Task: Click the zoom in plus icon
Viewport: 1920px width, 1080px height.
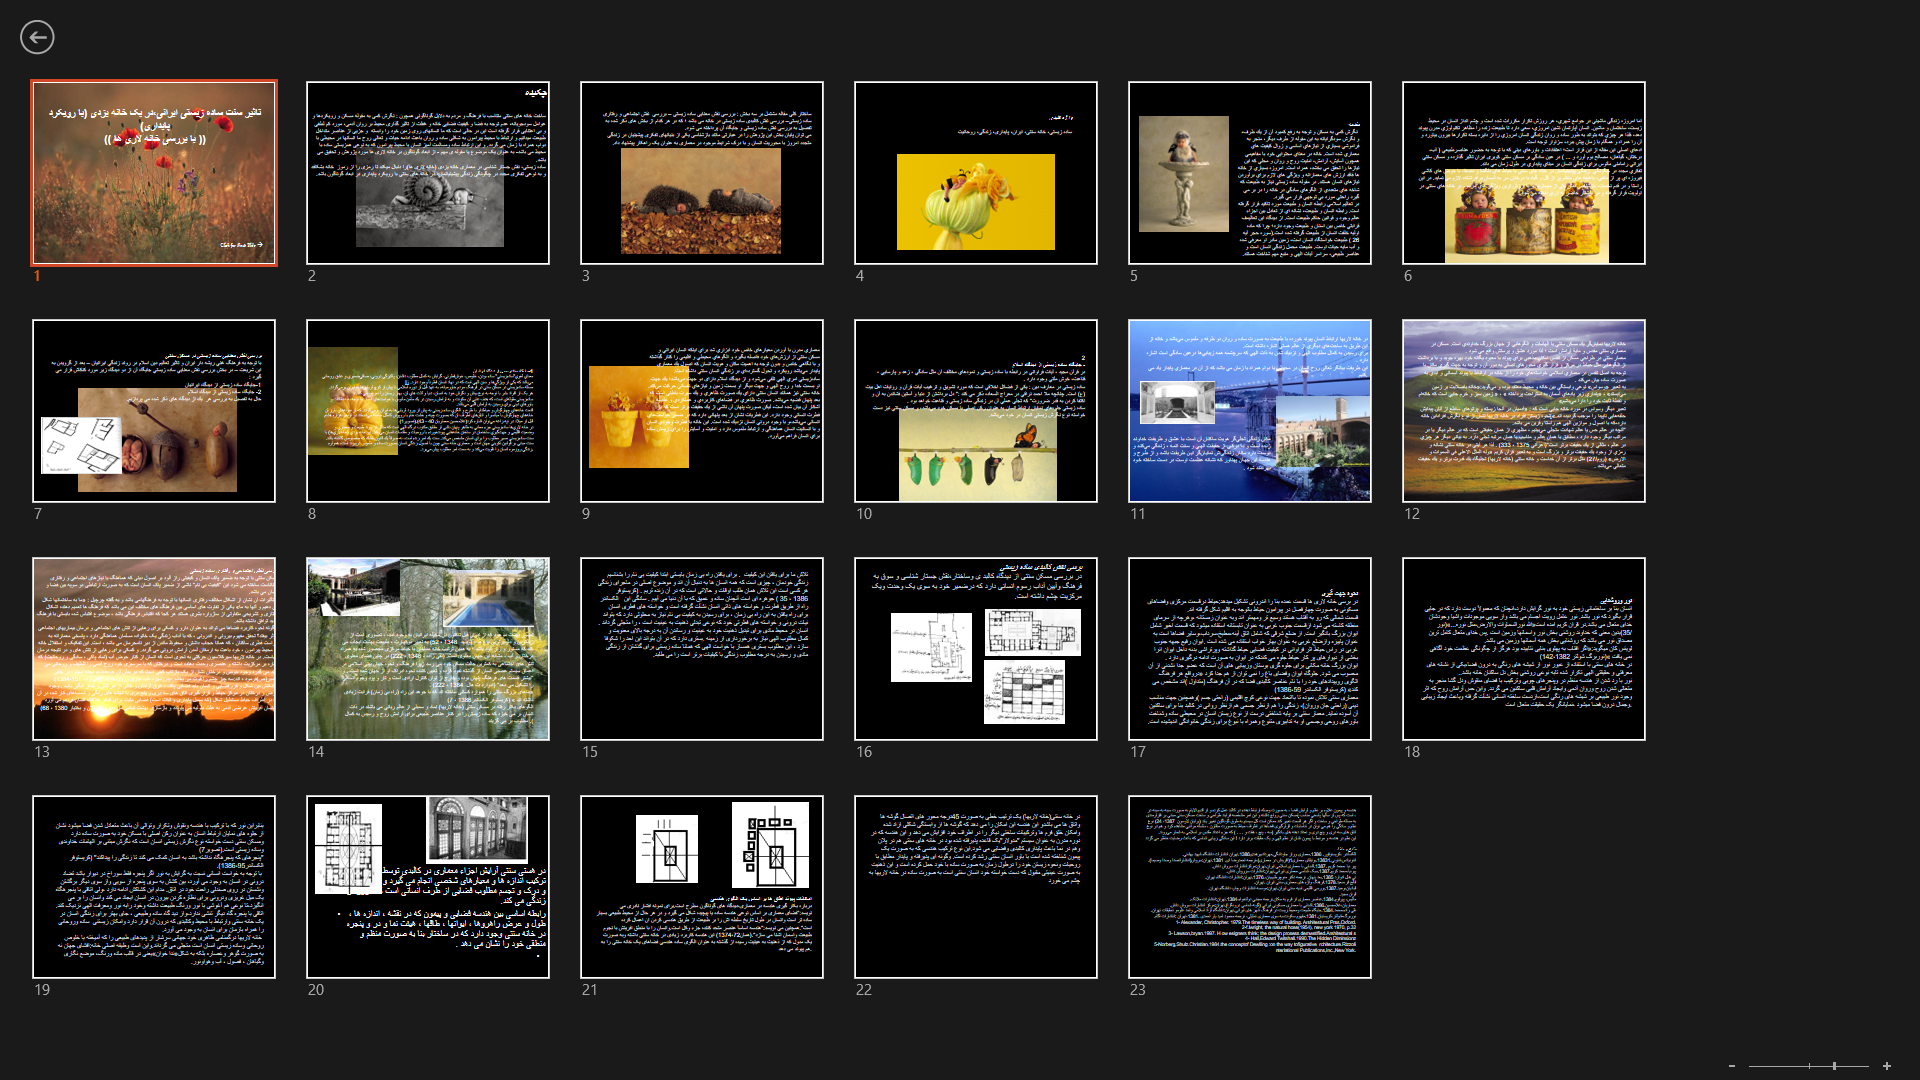Action: click(1887, 1066)
